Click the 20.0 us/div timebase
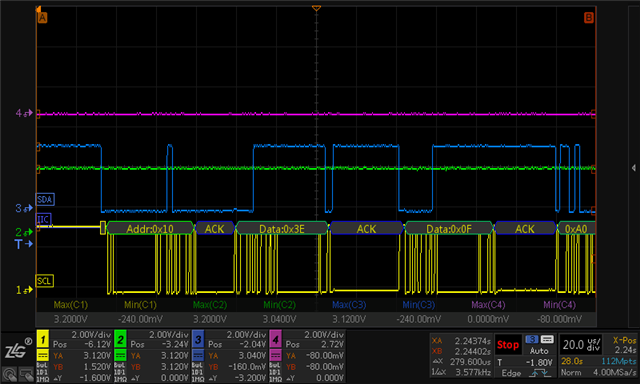The height and width of the screenshot is (384, 640). click(582, 345)
